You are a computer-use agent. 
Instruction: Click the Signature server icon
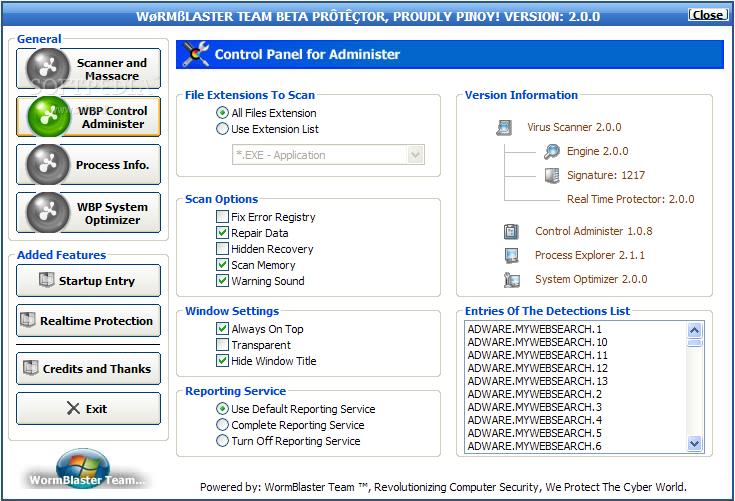552,175
